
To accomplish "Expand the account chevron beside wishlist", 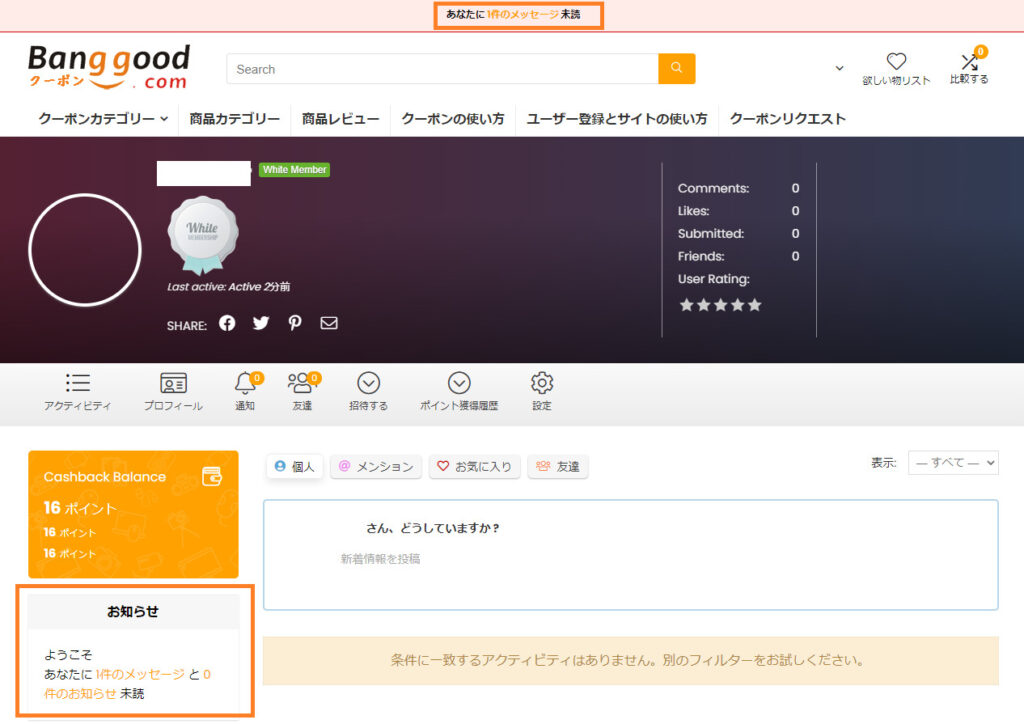I will [839, 69].
